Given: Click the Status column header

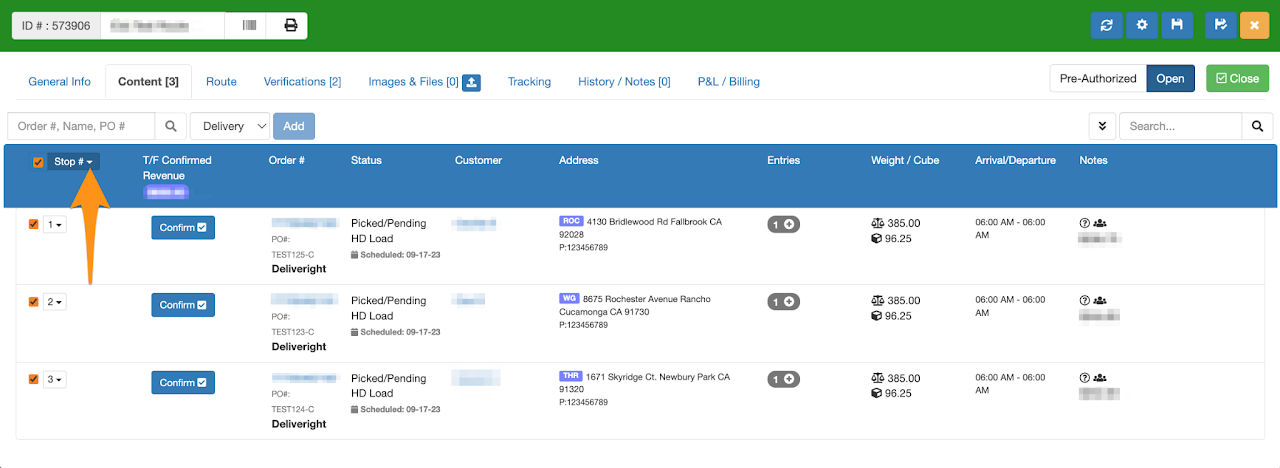Looking at the screenshot, I should (x=366, y=160).
